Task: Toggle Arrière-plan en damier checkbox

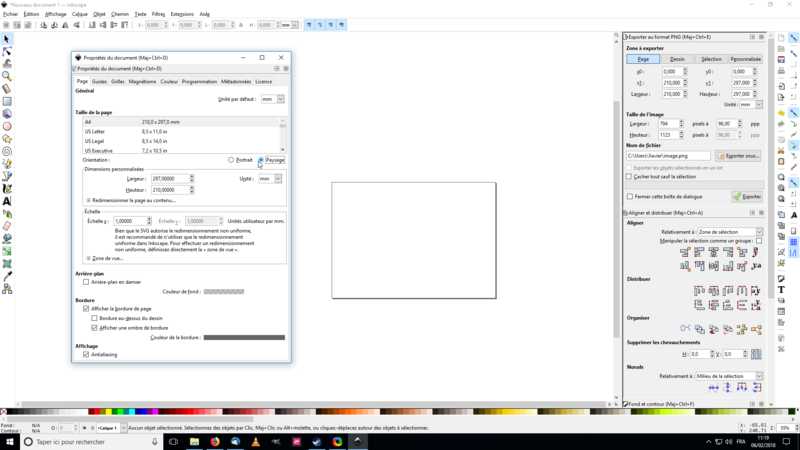Action: (x=86, y=282)
